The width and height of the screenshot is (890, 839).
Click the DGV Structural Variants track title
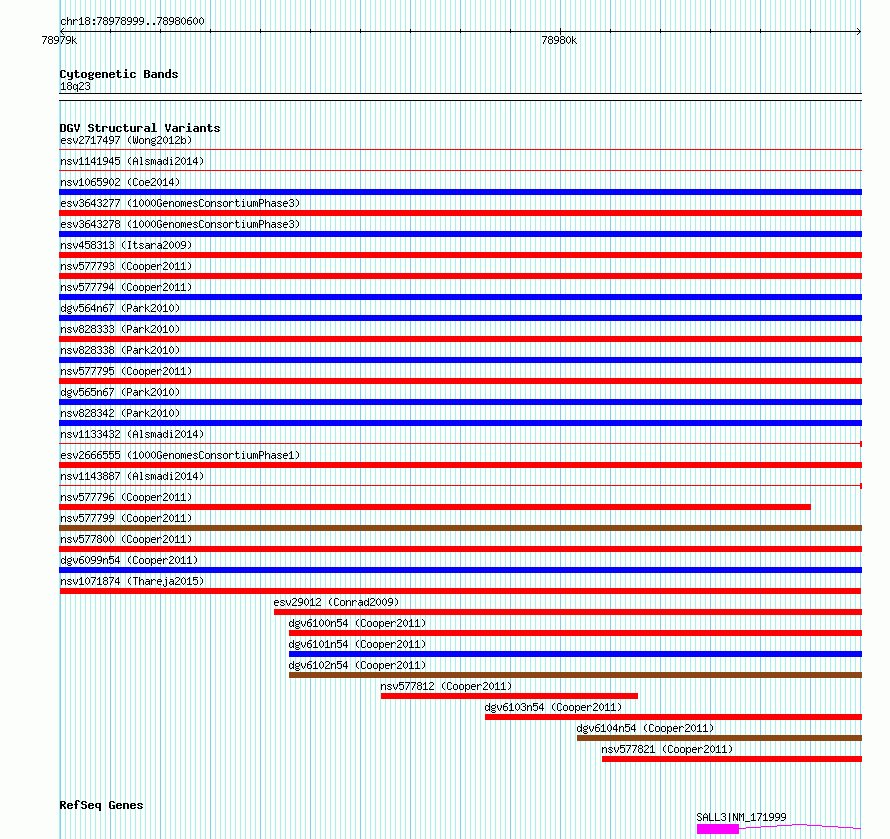(x=140, y=128)
